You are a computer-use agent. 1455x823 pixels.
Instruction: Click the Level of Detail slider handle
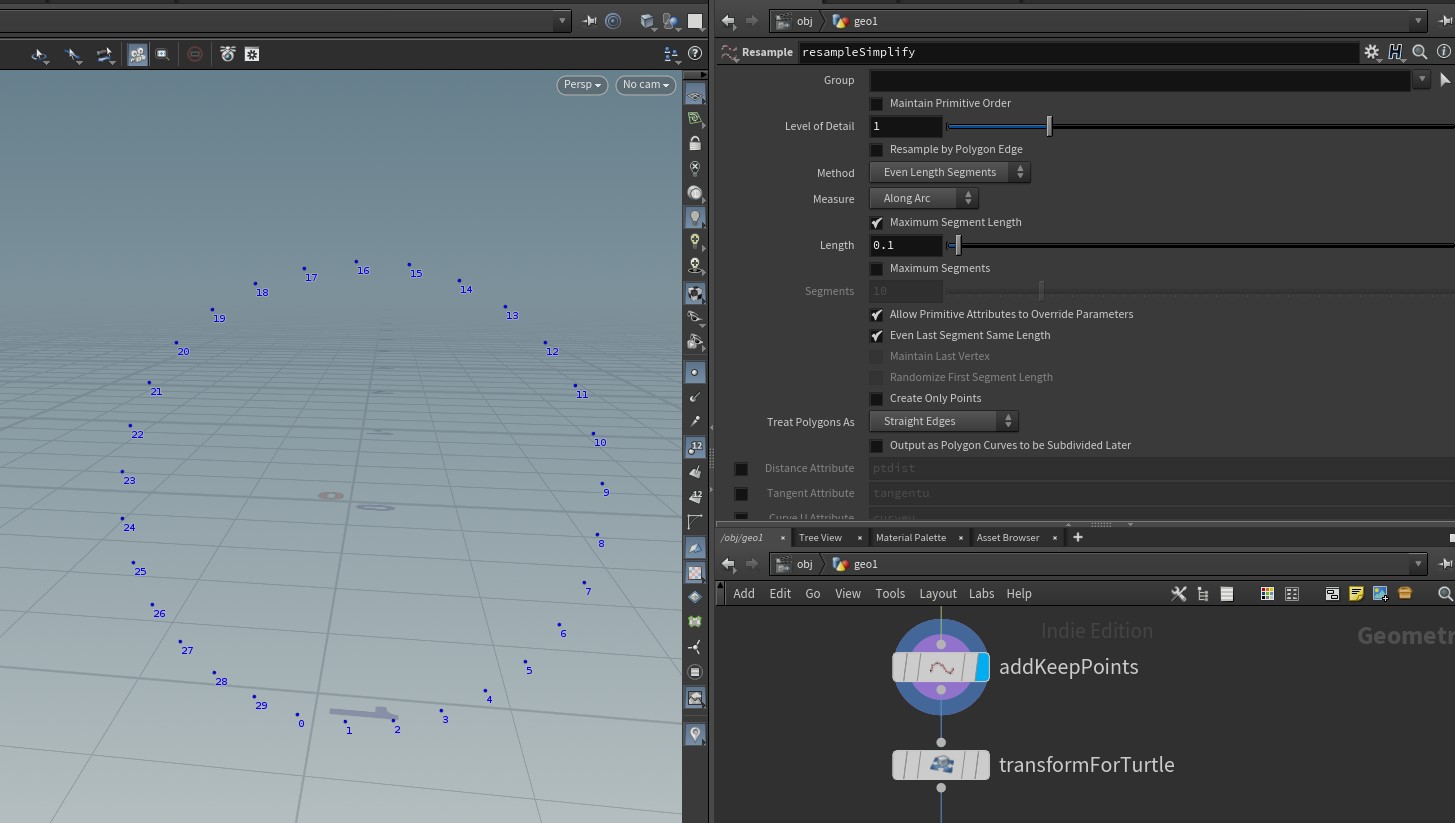pos(1049,127)
